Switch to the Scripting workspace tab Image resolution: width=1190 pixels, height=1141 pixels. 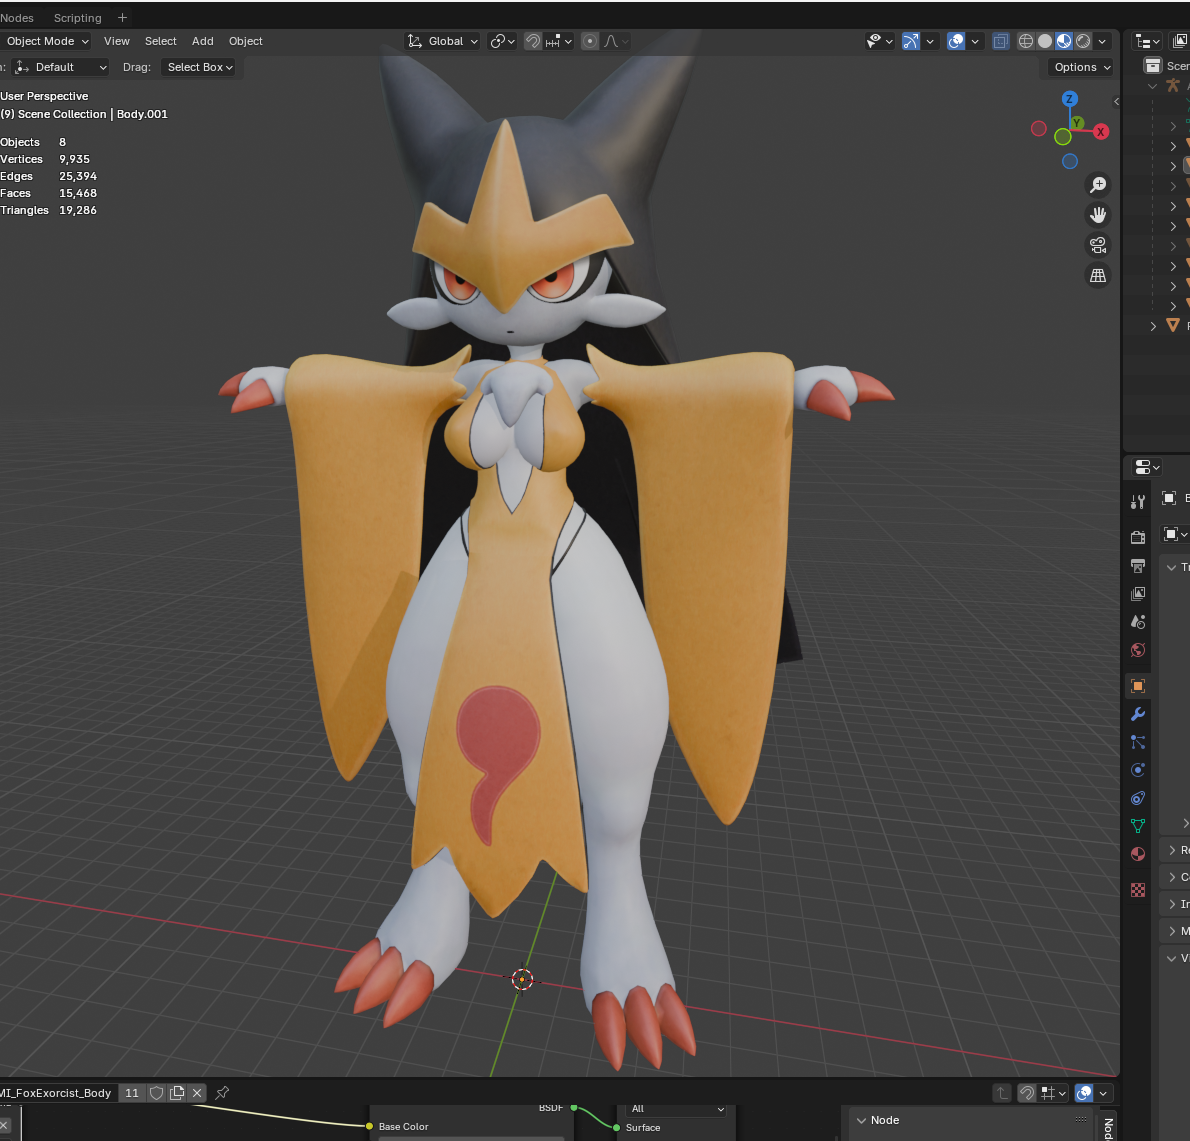pyautogui.click(x=77, y=17)
